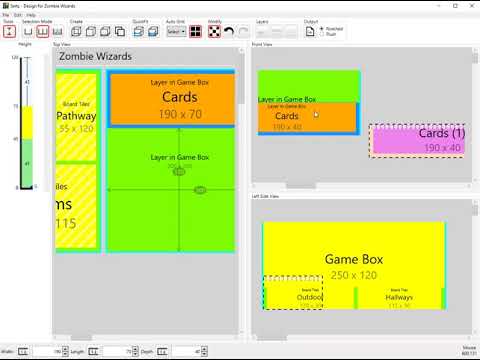
Task: Click the second Create box icon
Action: (91, 32)
